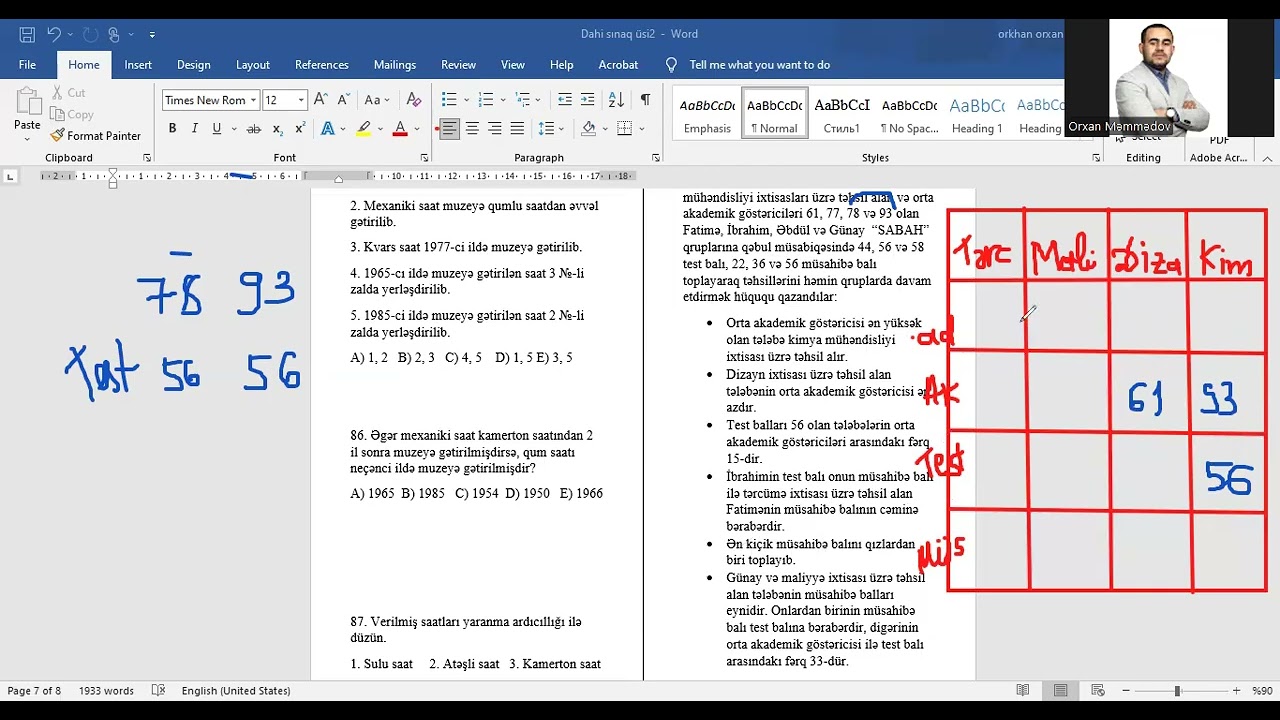
Task: Cut the selected text
Action: pyautogui.click(x=68, y=92)
